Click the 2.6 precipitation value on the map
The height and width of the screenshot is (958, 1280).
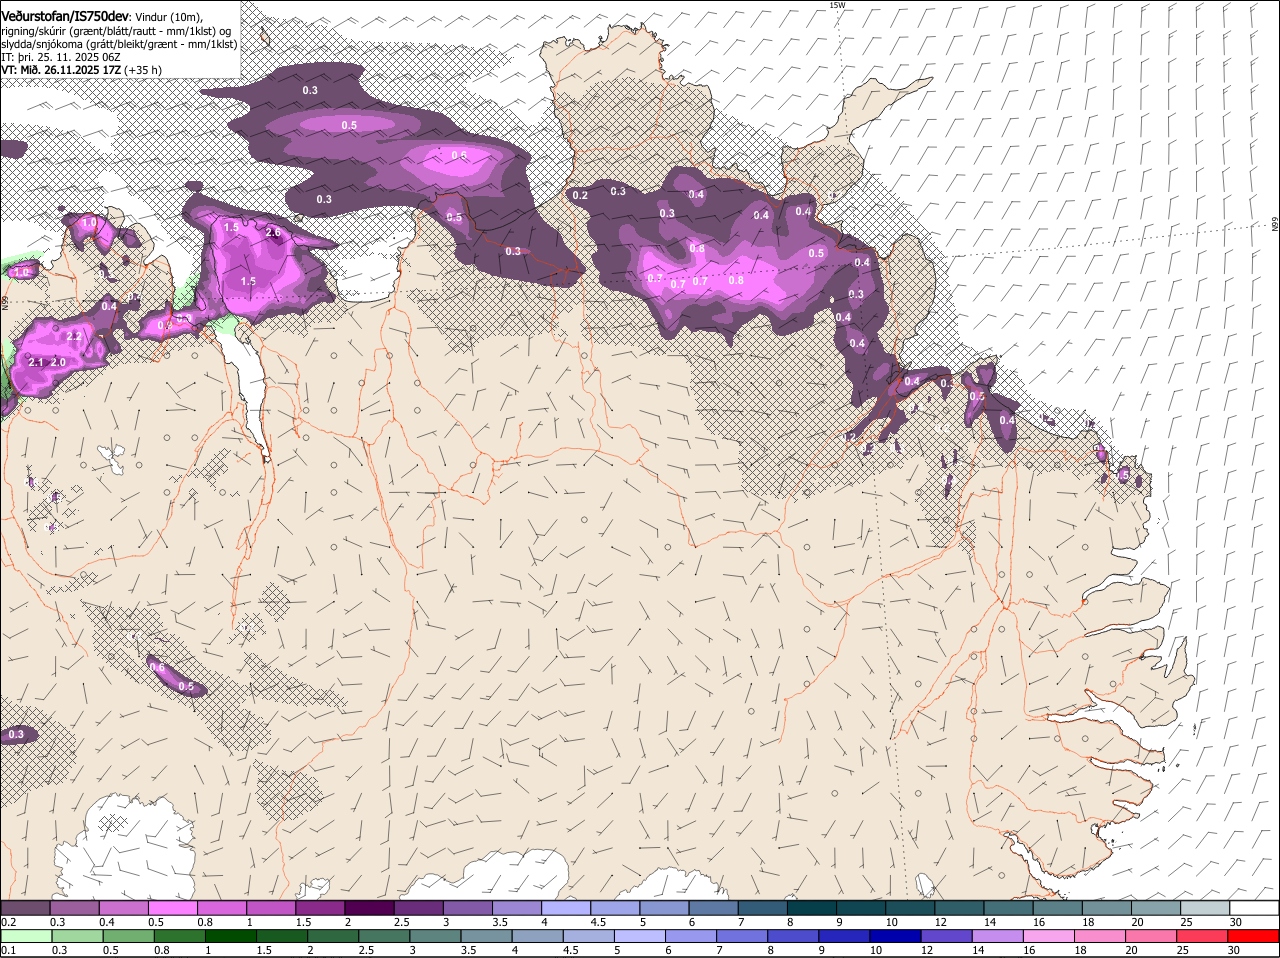coord(275,232)
